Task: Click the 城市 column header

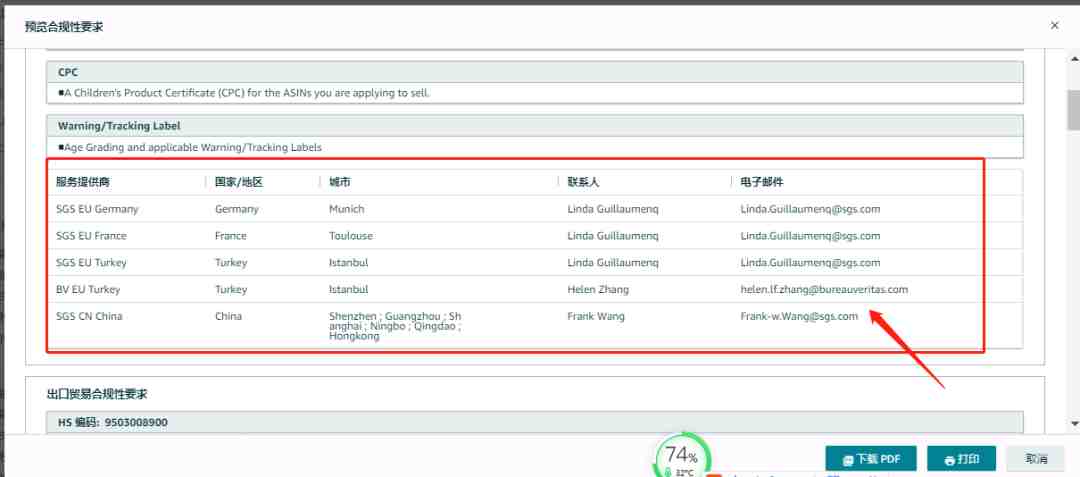Action: click(x=339, y=182)
